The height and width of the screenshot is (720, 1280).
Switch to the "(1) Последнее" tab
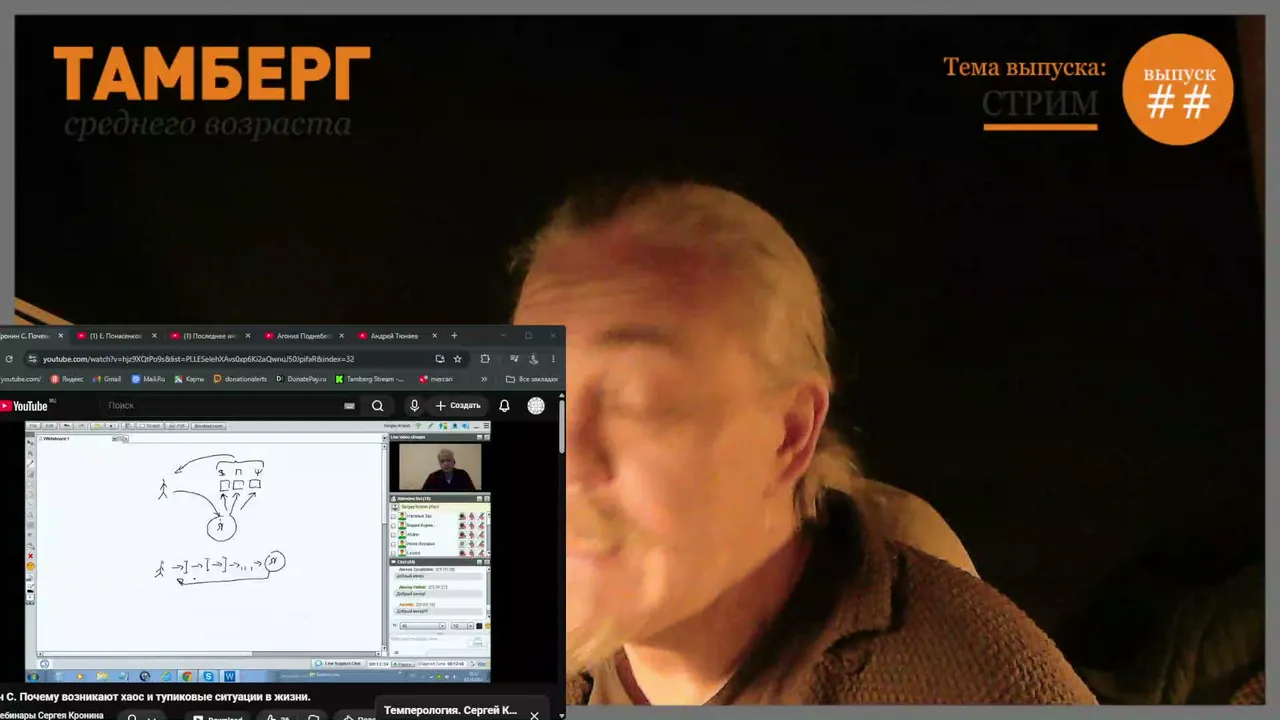[x=209, y=336]
